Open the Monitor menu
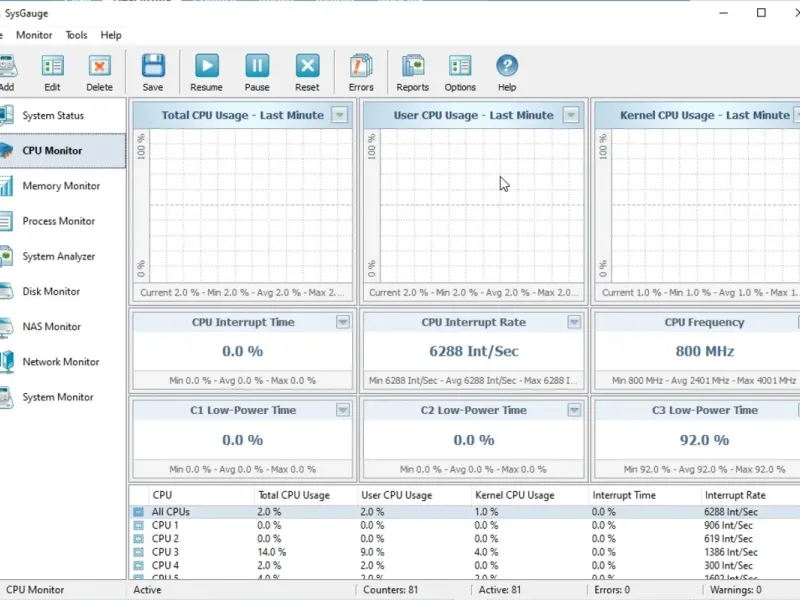The width and height of the screenshot is (800, 600). [x=34, y=35]
